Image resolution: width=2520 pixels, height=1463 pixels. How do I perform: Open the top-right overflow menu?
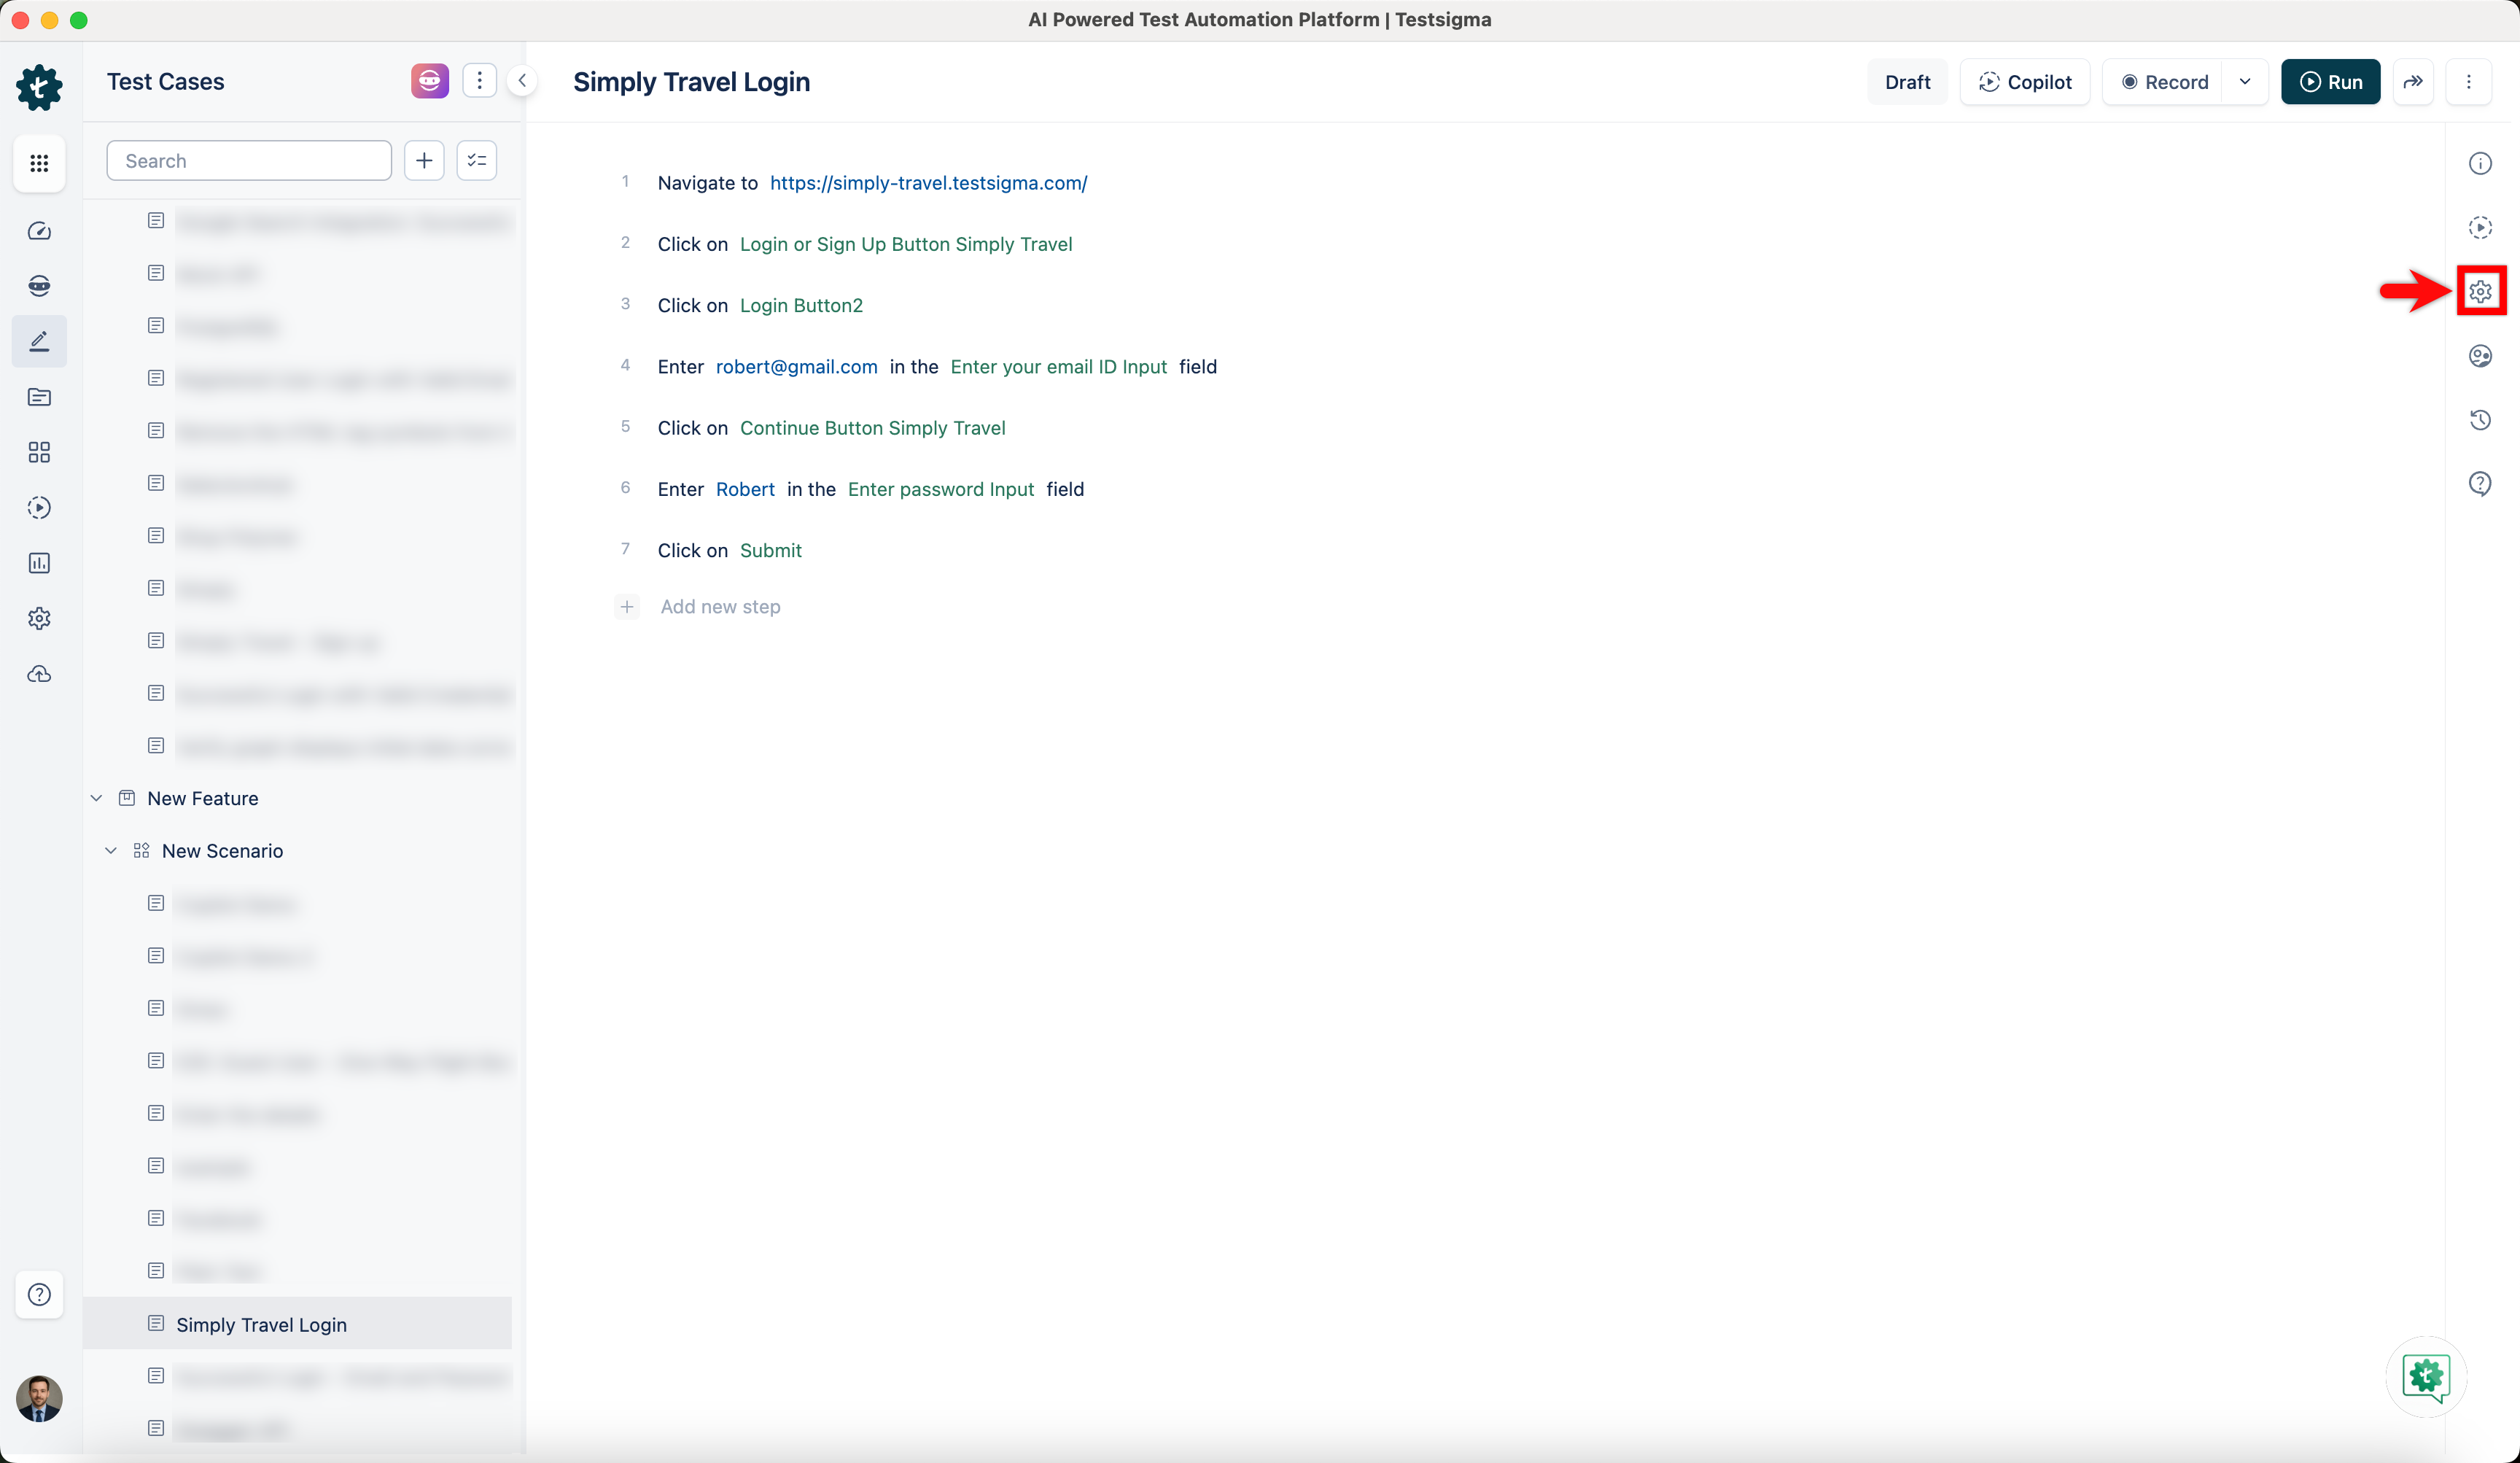click(2470, 81)
